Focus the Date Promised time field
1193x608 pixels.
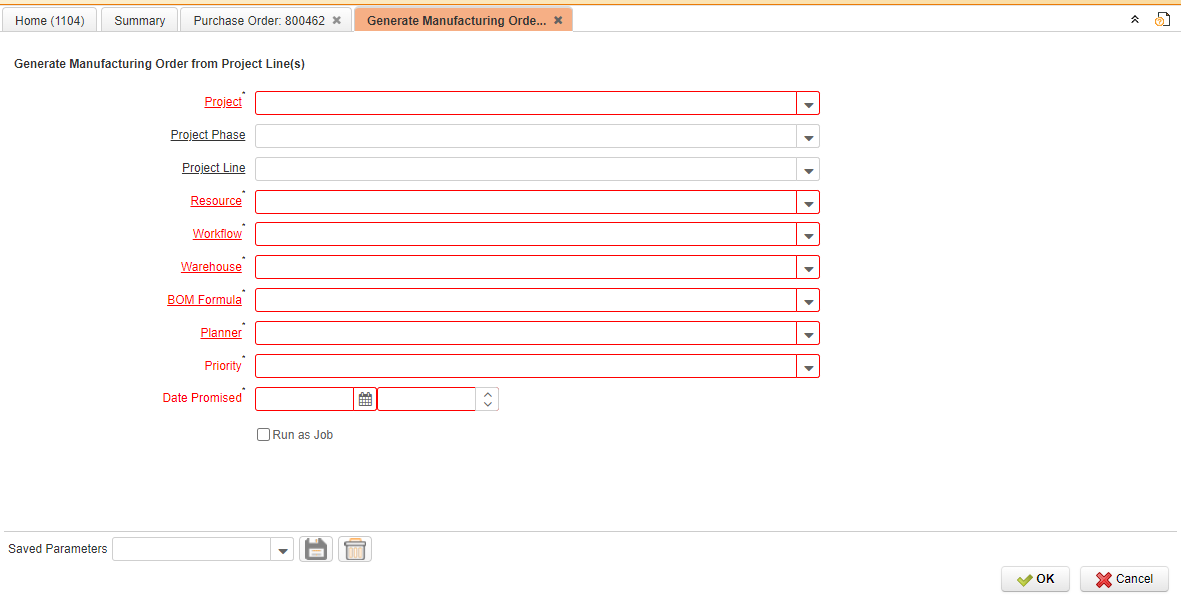(427, 399)
